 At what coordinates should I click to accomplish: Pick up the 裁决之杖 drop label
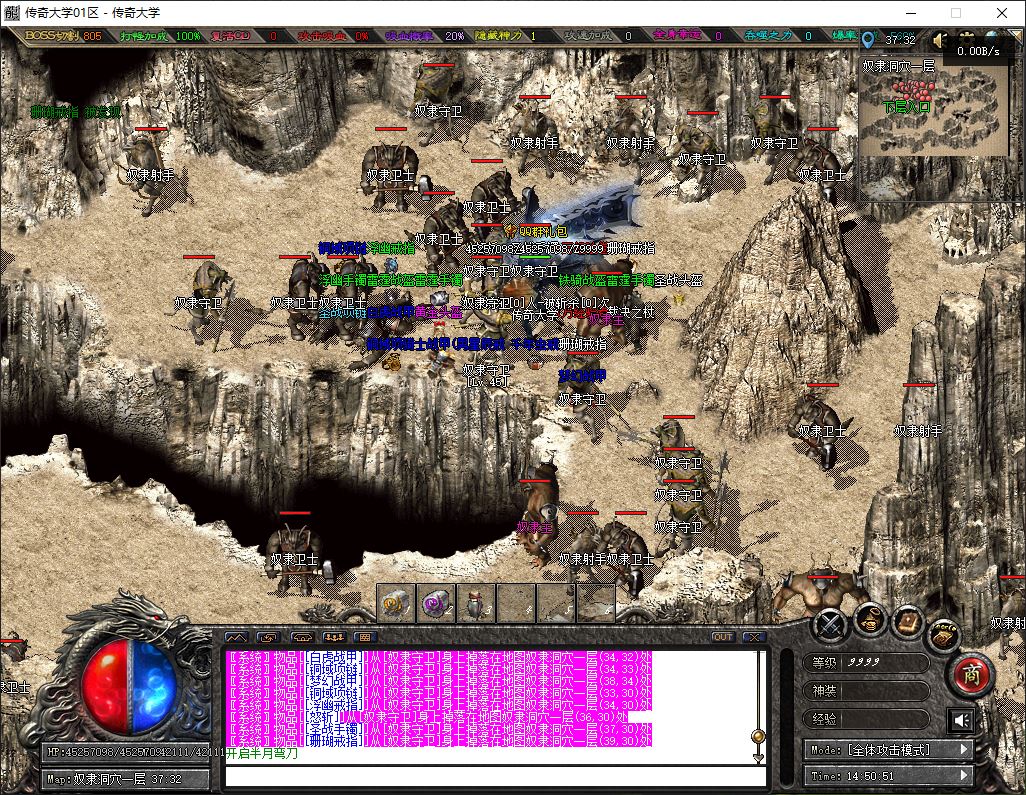coord(631,313)
